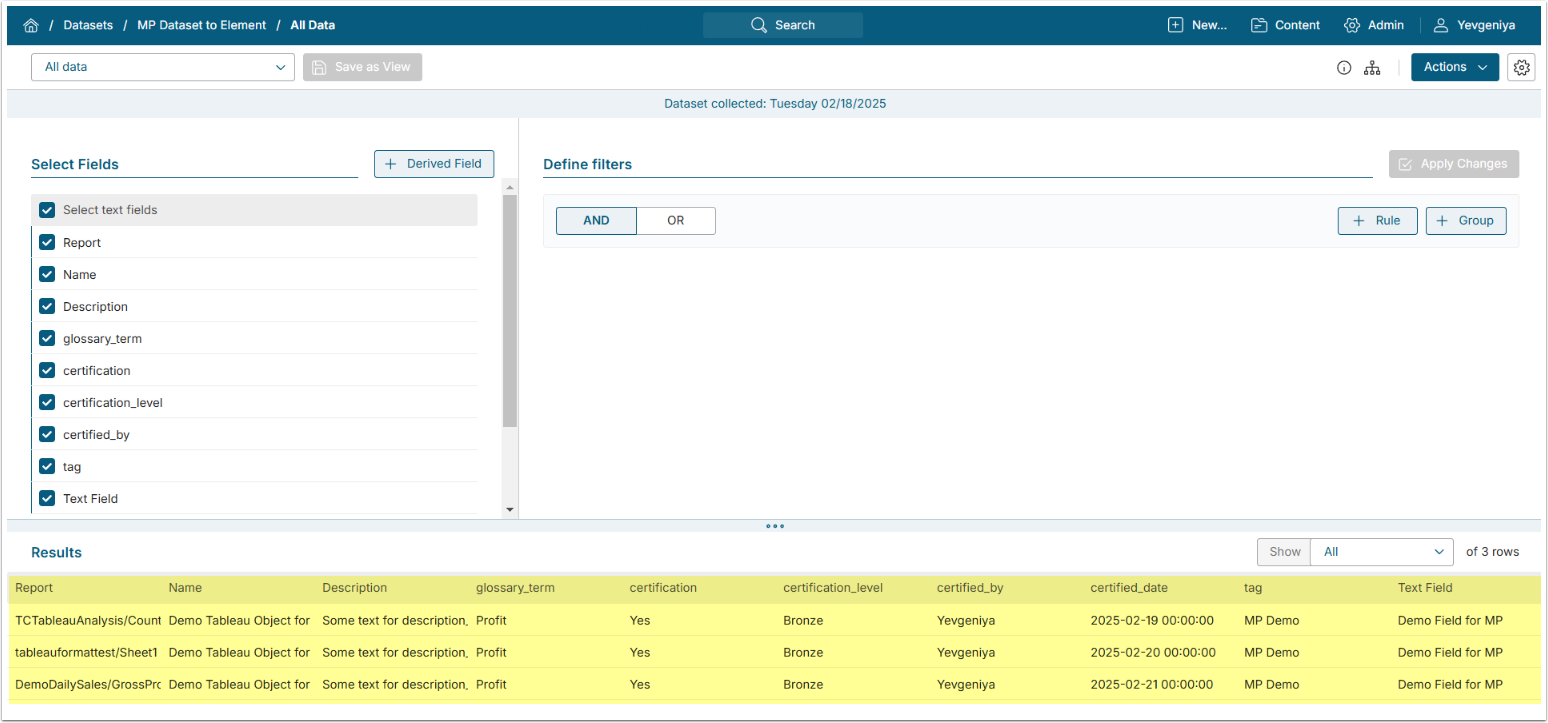Expand the All data view dropdown

click(163, 67)
